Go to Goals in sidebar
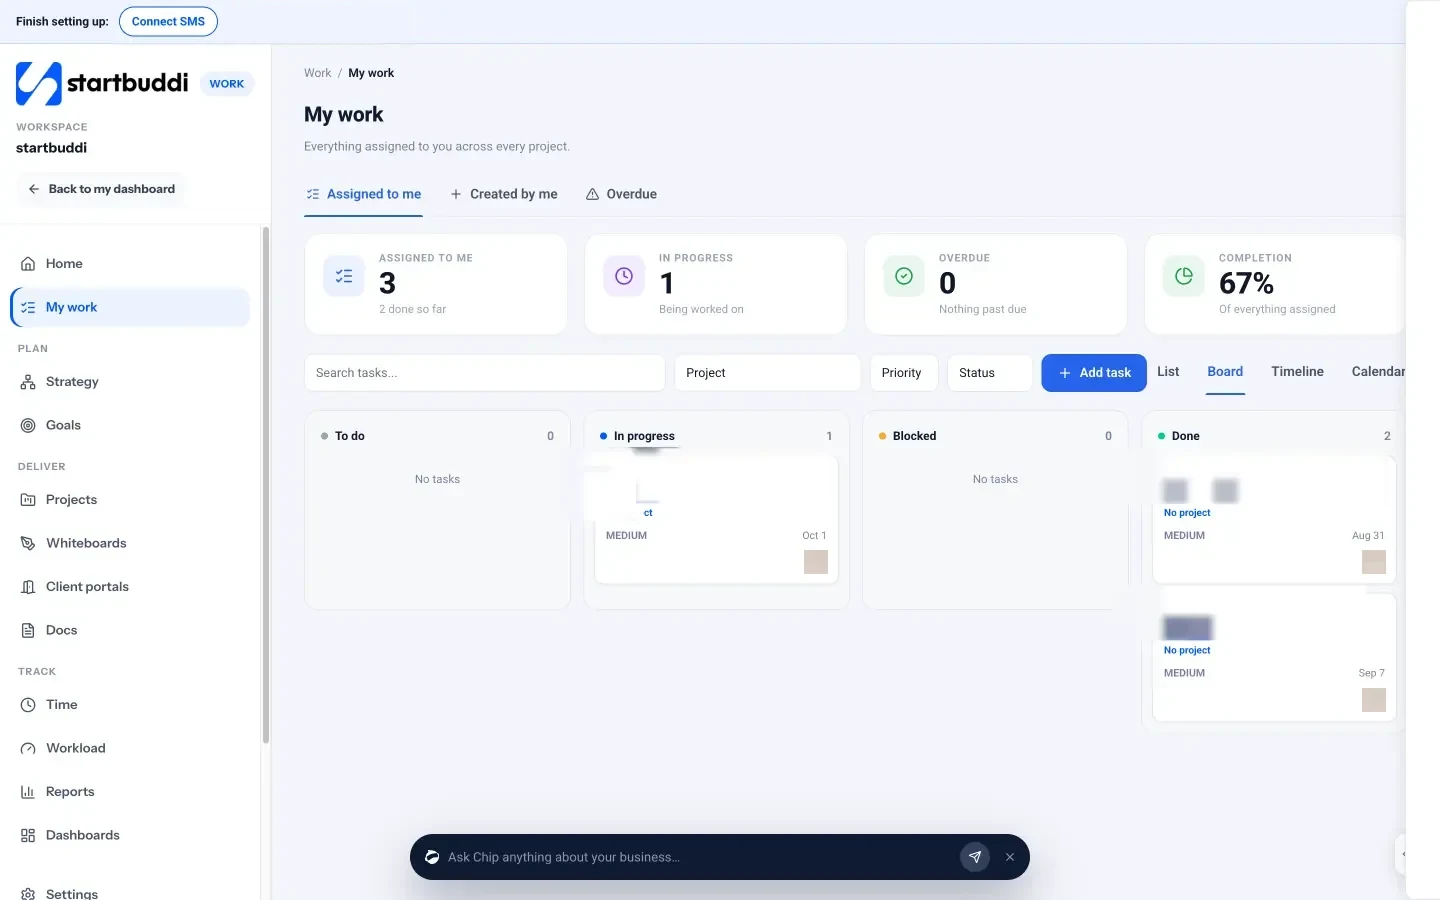The image size is (1440, 900). (130, 425)
